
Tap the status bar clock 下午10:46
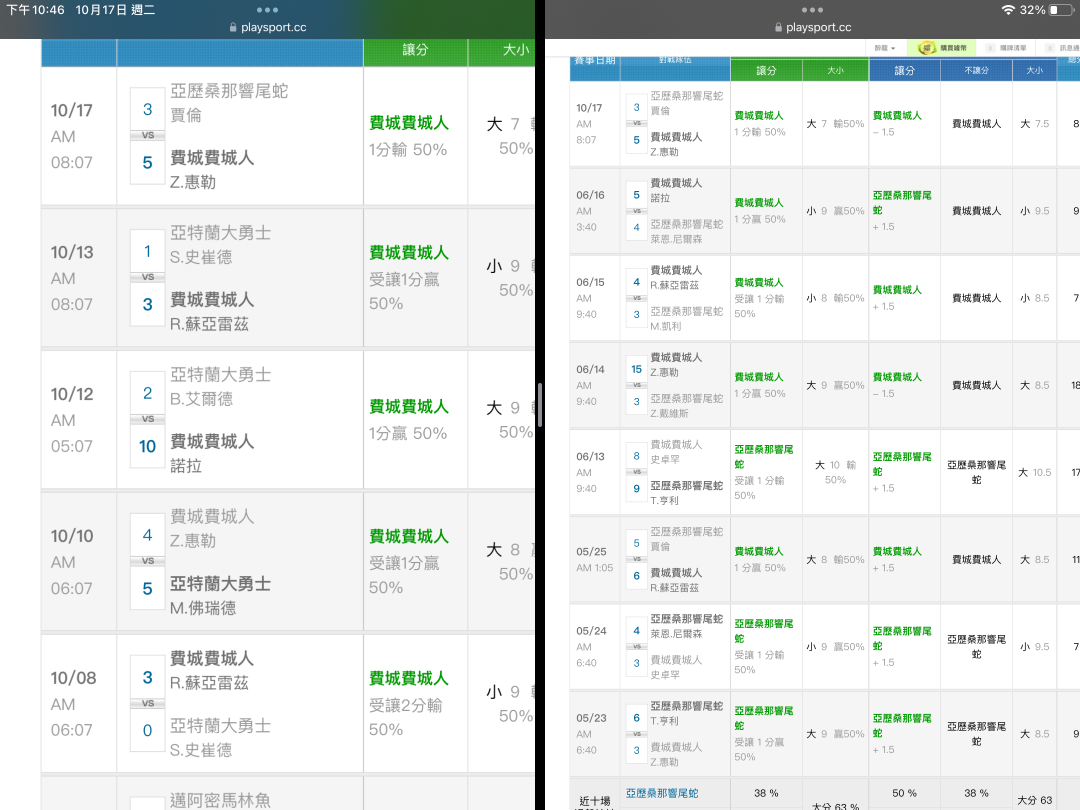(35, 10)
